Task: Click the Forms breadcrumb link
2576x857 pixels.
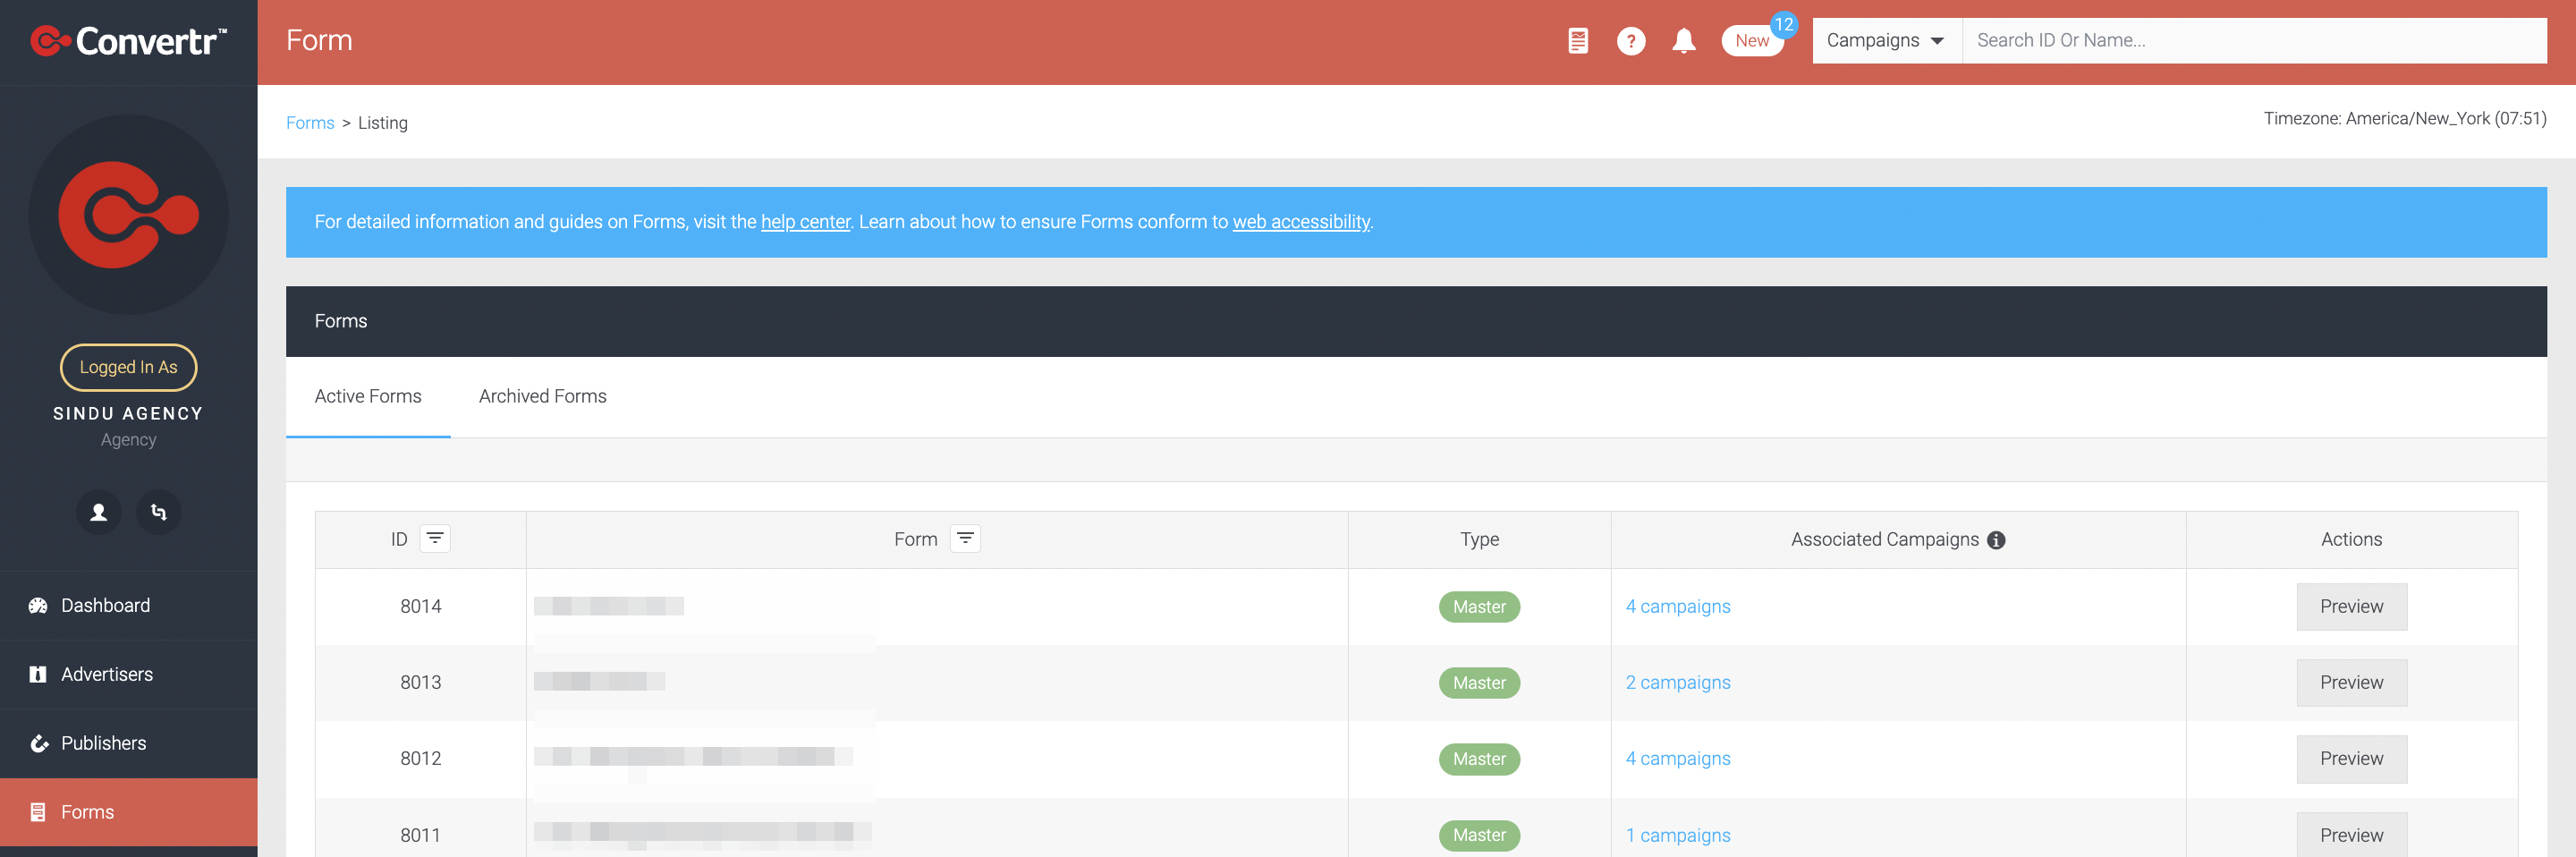Action: click(x=310, y=123)
